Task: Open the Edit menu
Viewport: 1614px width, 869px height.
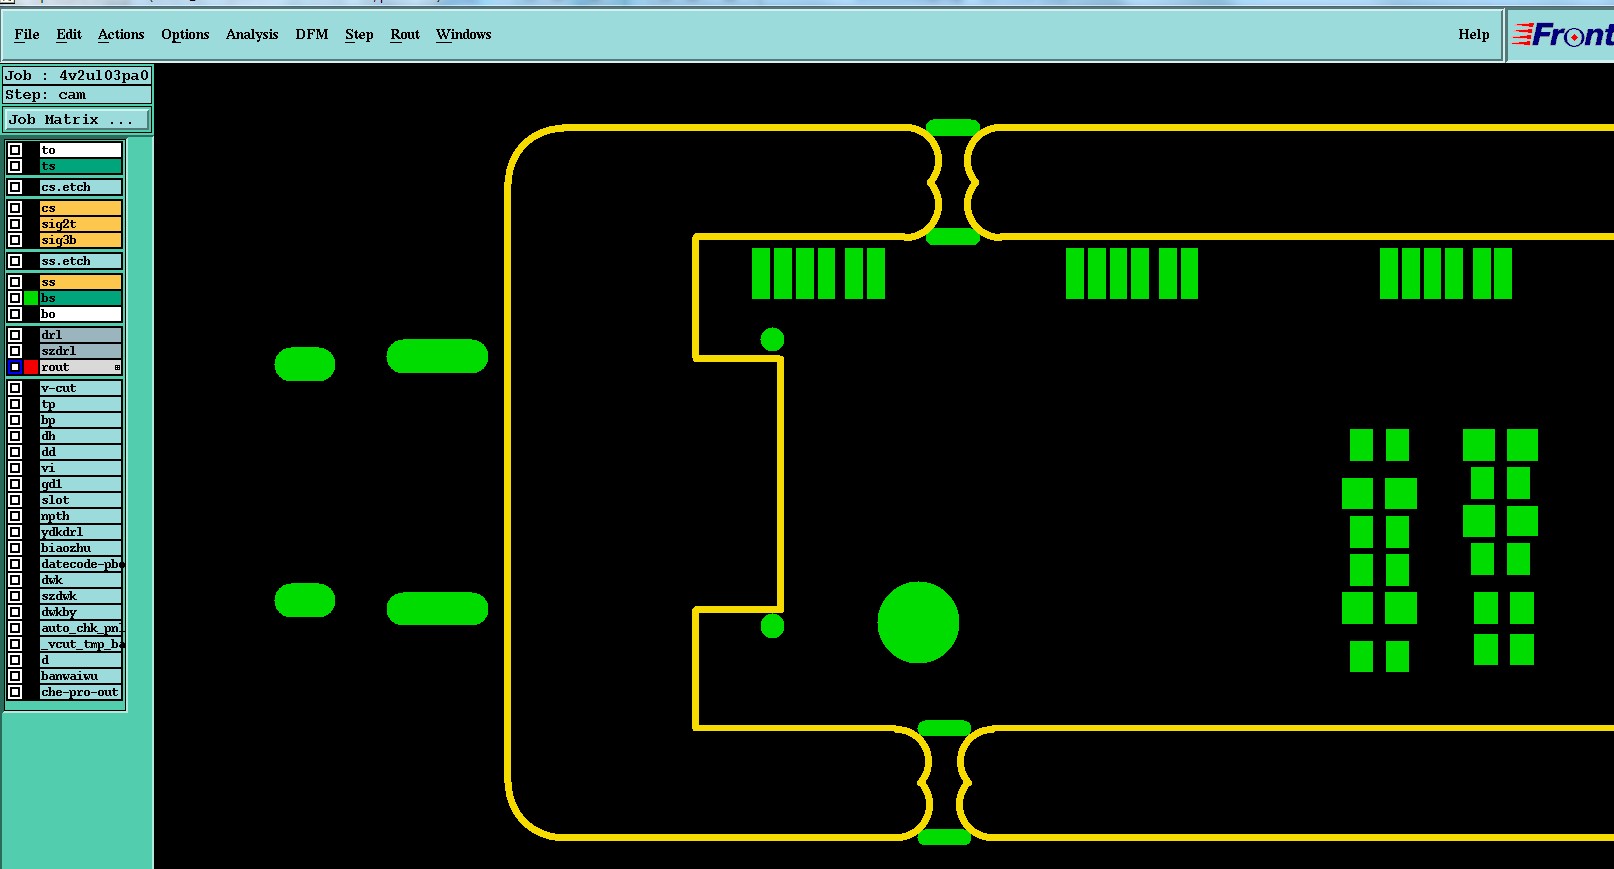Action: [69, 34]
